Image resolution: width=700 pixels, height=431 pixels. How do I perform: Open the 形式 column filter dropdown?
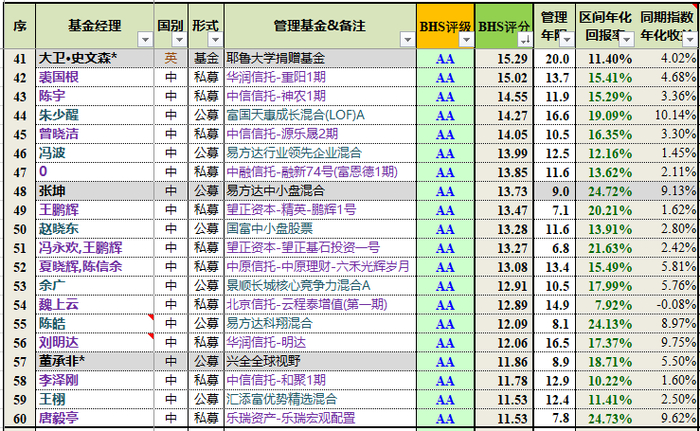coord(215,40)
